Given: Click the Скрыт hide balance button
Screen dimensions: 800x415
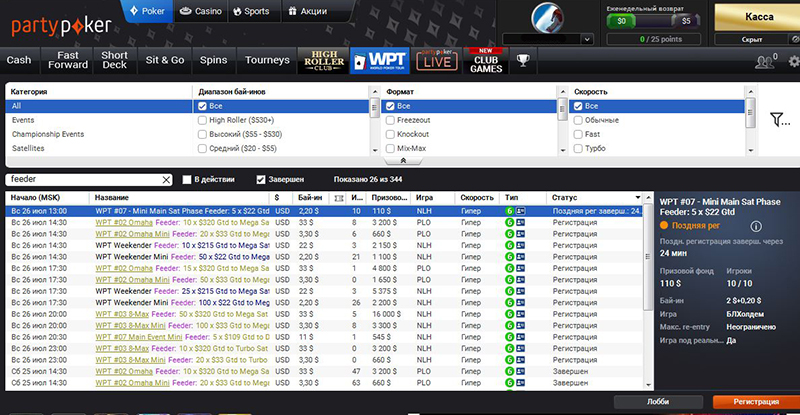Looking at the screenshot, I should (x=752, y=39).
